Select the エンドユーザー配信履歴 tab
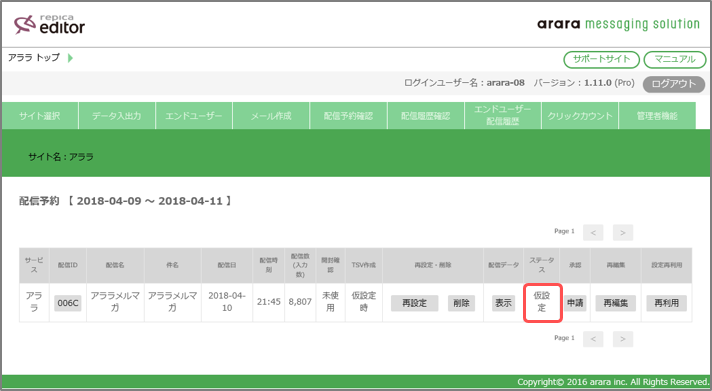The width and height of the screenshot is (712, 391). coord(503,116)
